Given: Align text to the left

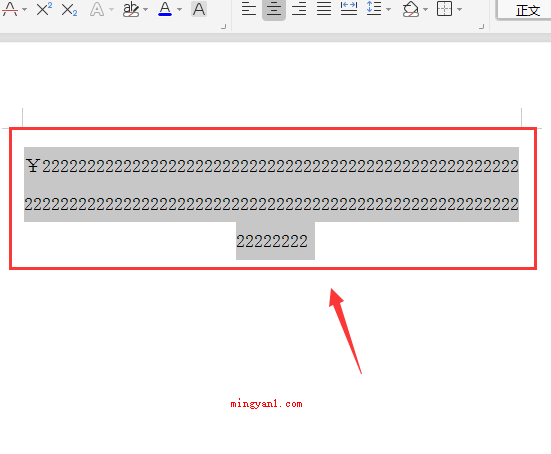Looking at the screenshot, I should [x=249, y=9].
